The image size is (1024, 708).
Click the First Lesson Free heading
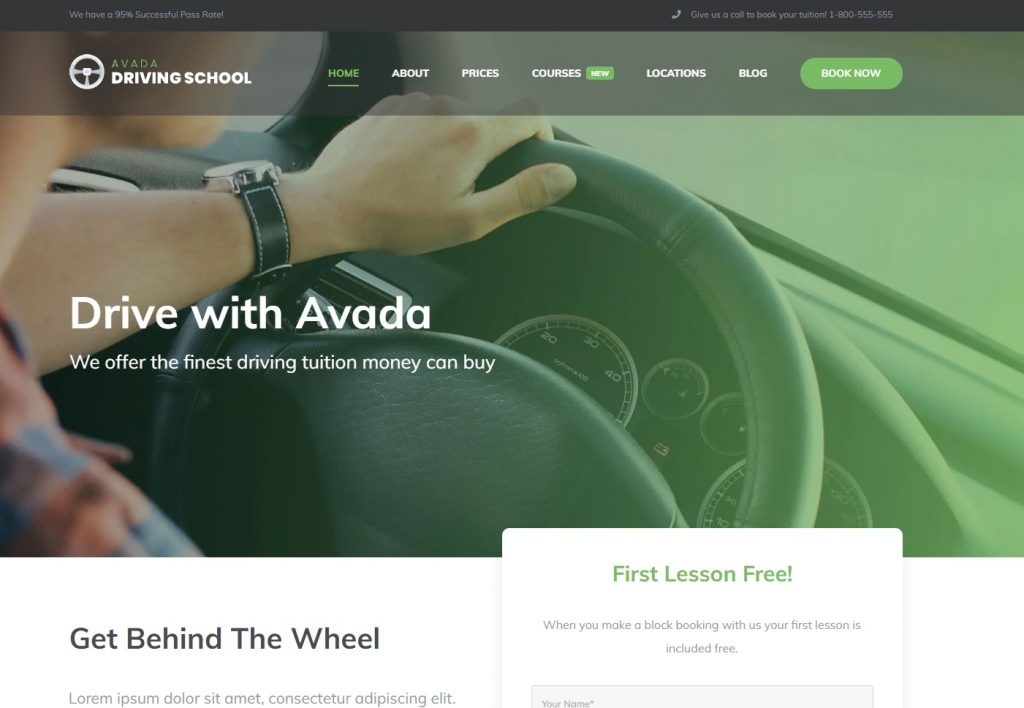702,573
